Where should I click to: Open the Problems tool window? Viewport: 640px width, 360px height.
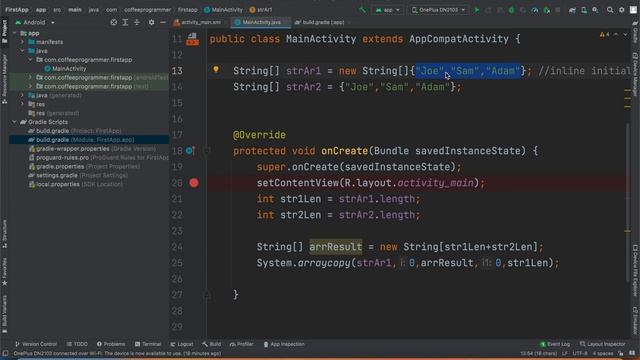111,344
